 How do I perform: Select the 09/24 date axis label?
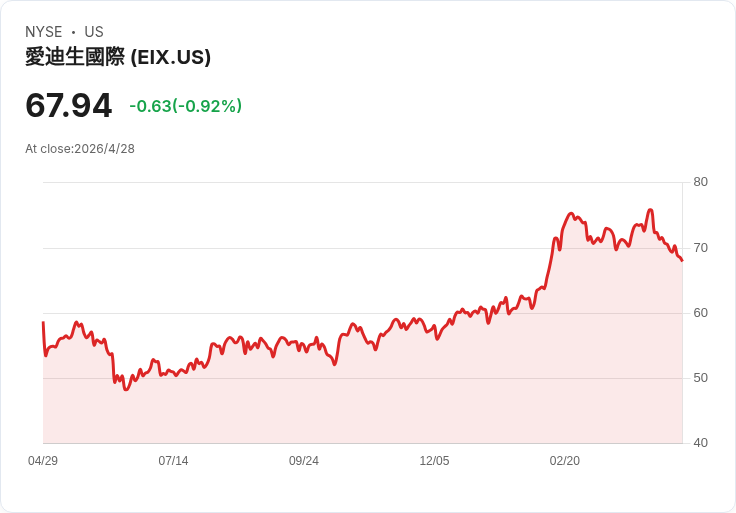click(x=304, y=461)
